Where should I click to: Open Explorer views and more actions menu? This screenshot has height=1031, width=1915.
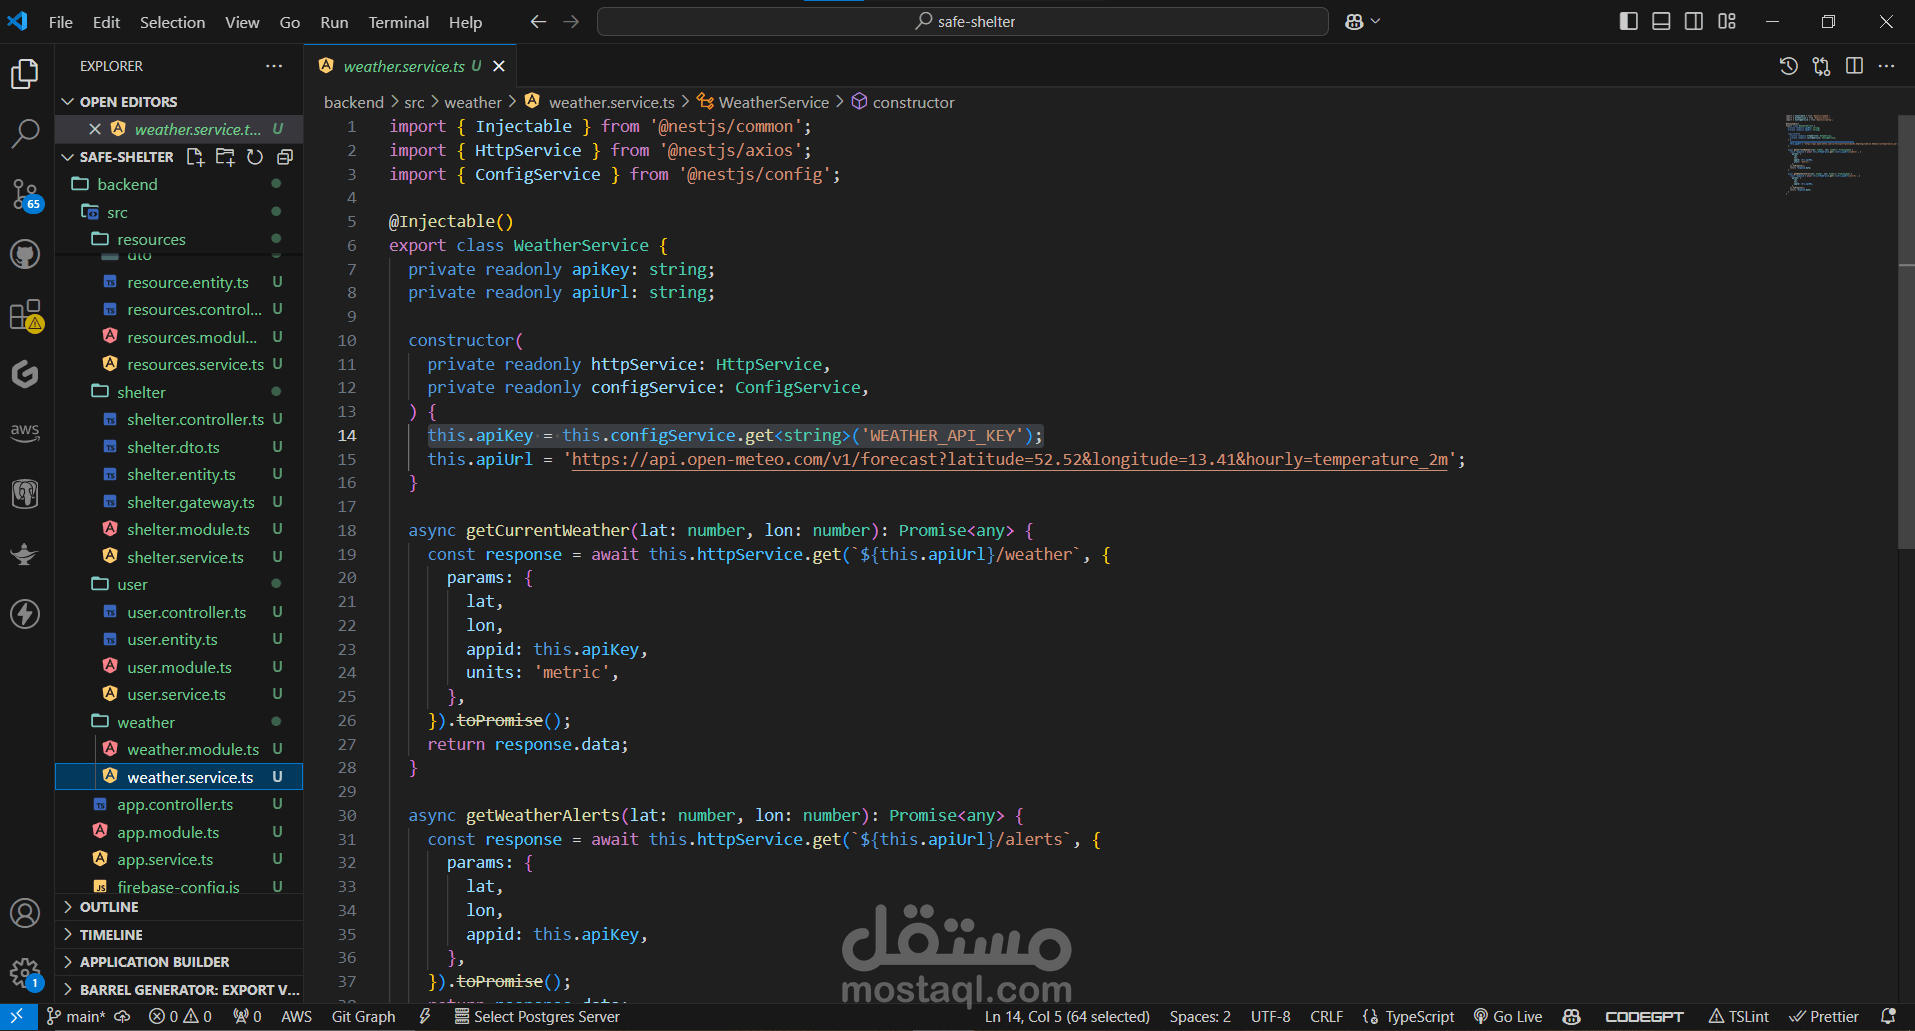(x=274, y=66)
